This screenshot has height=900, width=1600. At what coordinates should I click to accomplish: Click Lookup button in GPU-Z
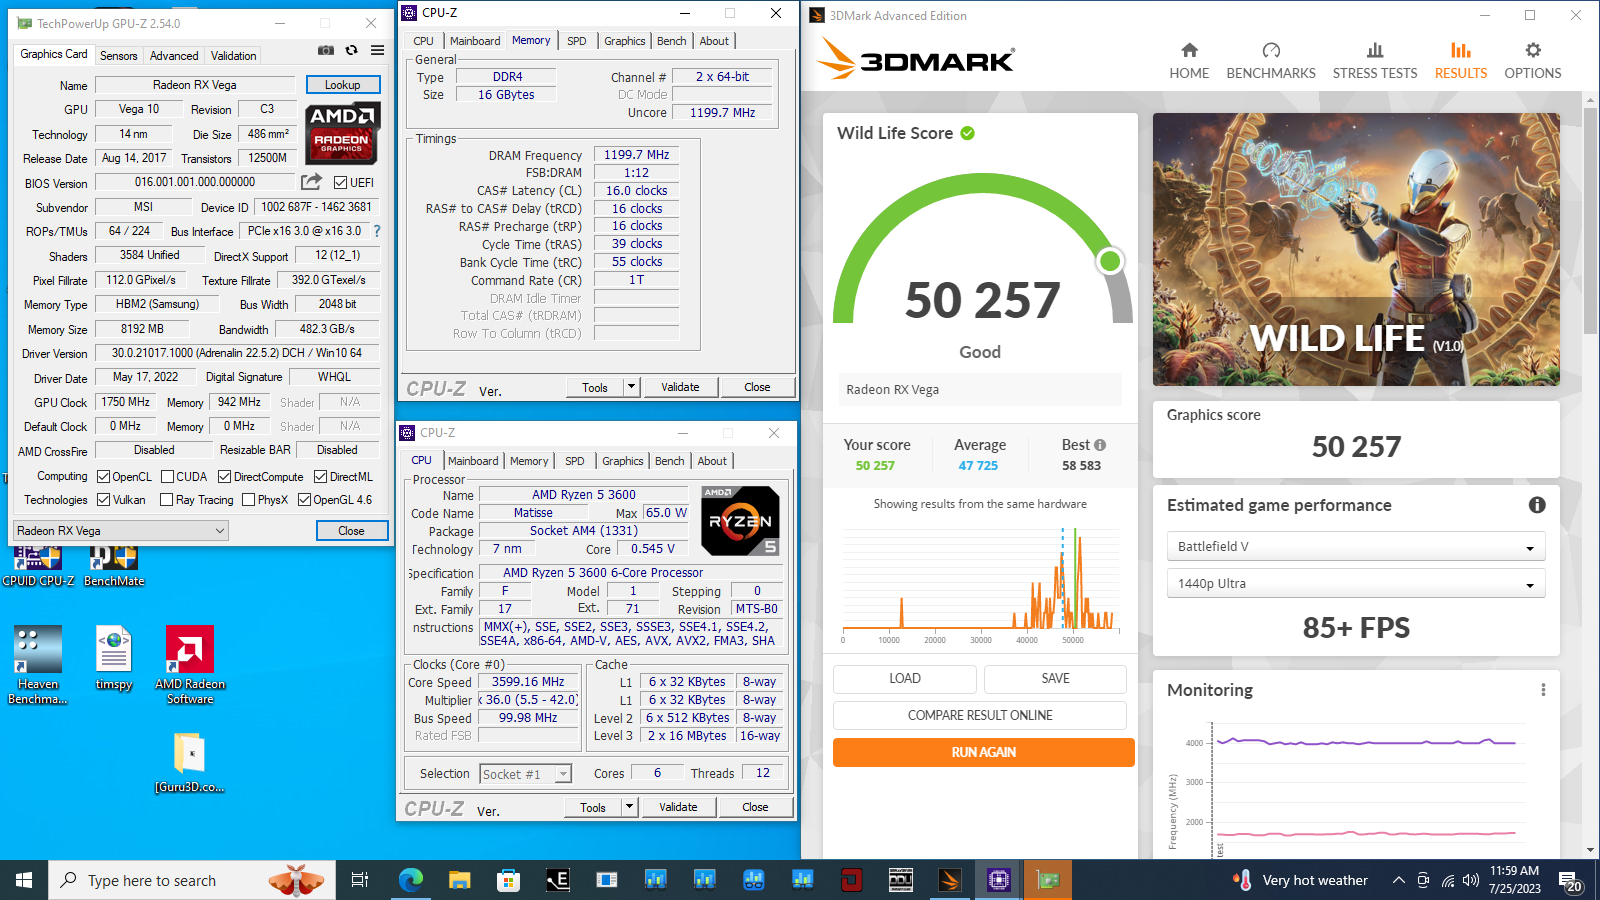coord(343,85)
